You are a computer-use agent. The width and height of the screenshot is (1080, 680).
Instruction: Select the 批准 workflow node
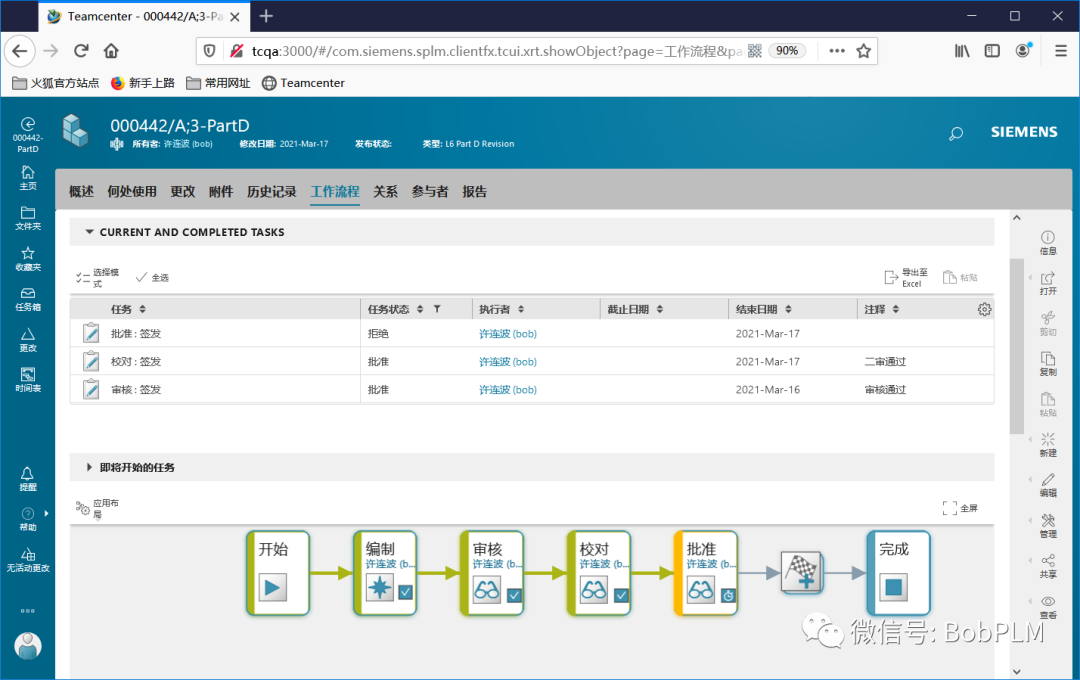706,573
